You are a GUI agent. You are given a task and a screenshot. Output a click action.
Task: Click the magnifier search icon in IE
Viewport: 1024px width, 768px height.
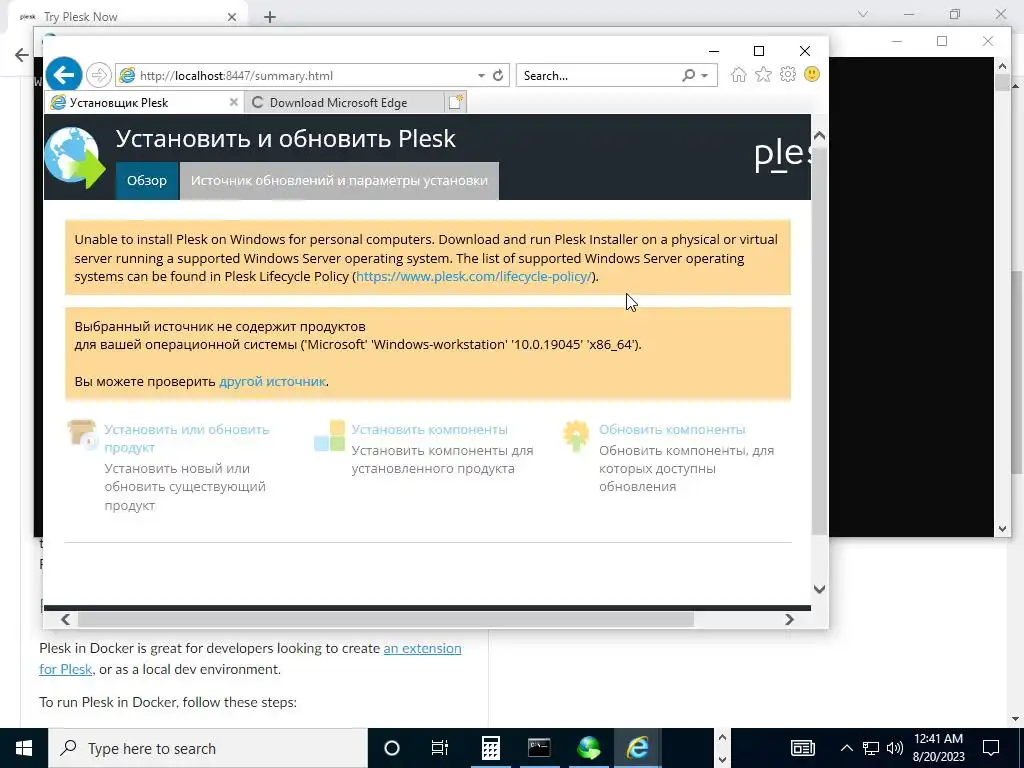[x=688, y=76]
